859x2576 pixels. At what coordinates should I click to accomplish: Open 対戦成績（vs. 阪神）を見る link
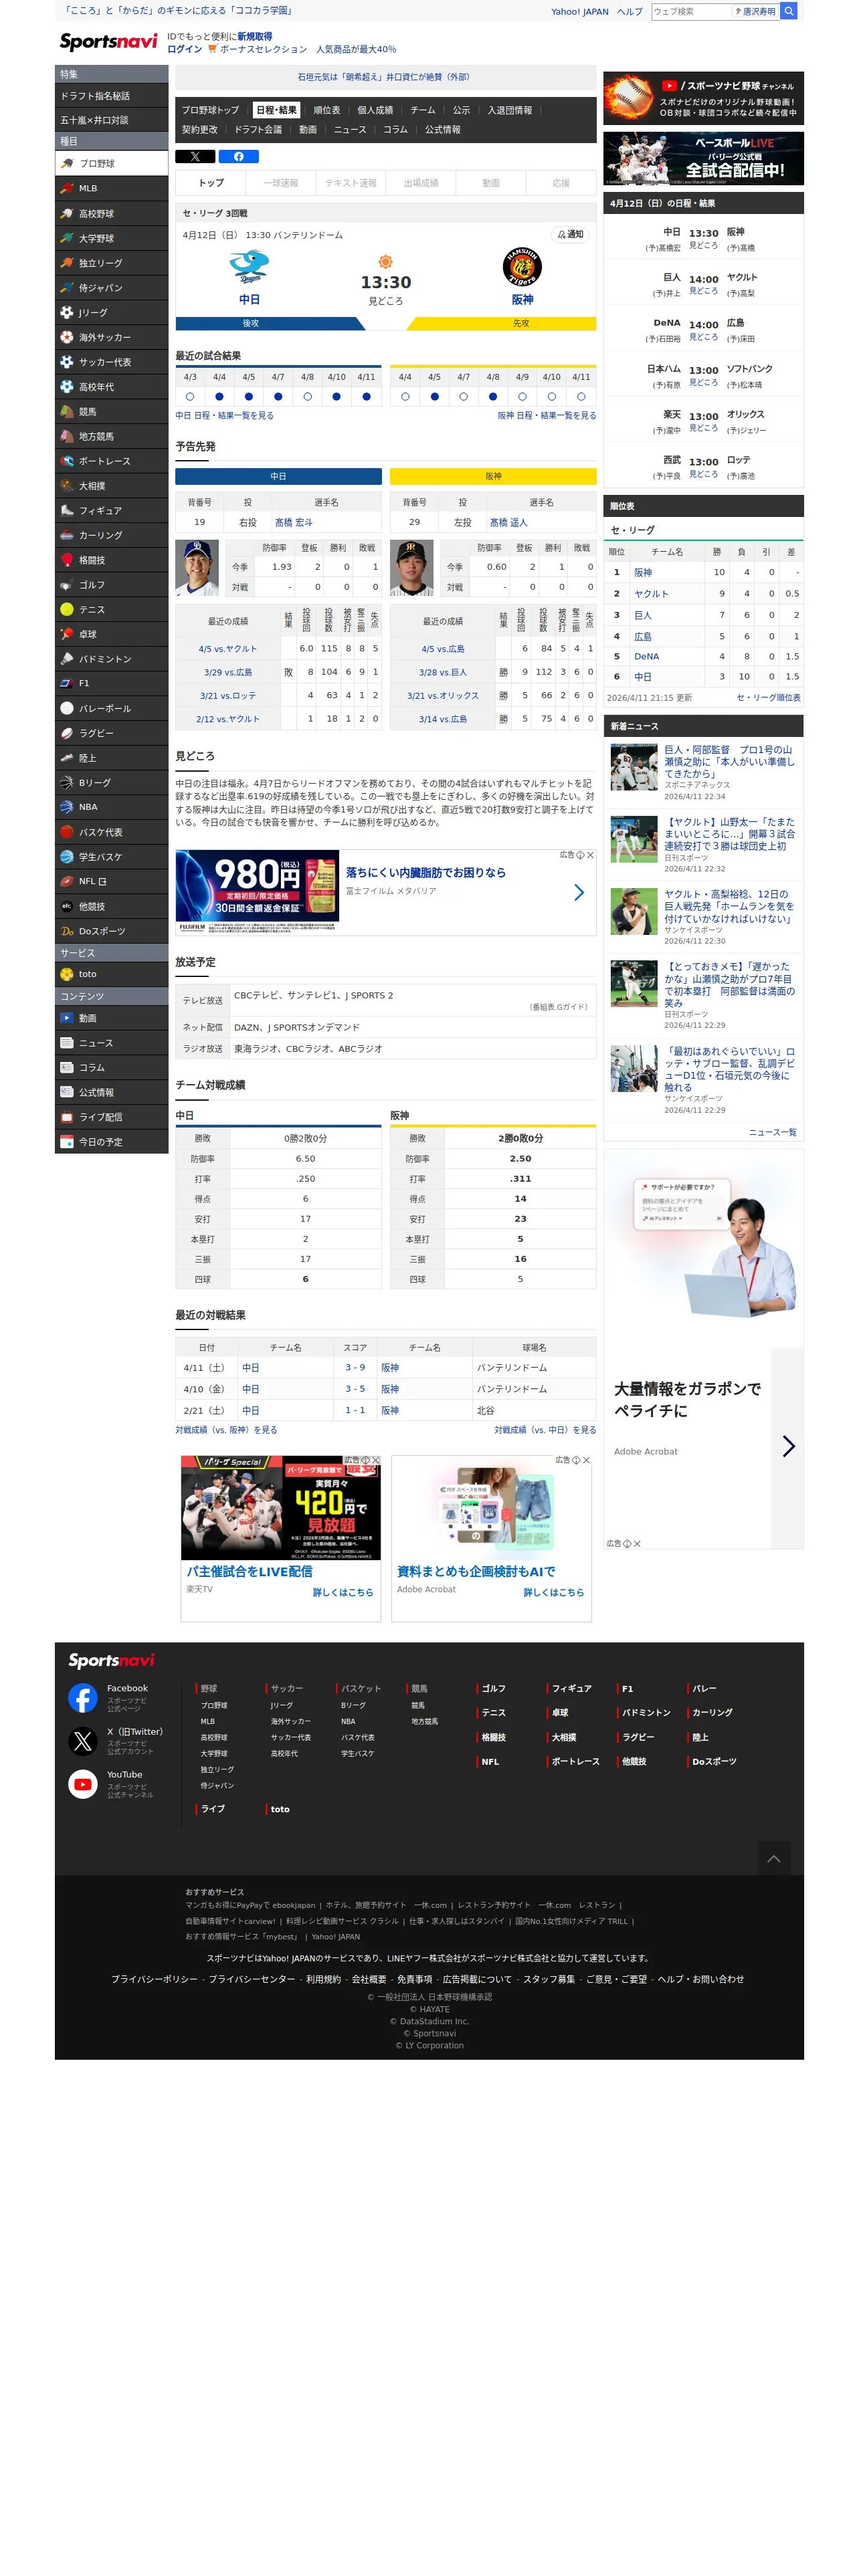pos(226,1430)
